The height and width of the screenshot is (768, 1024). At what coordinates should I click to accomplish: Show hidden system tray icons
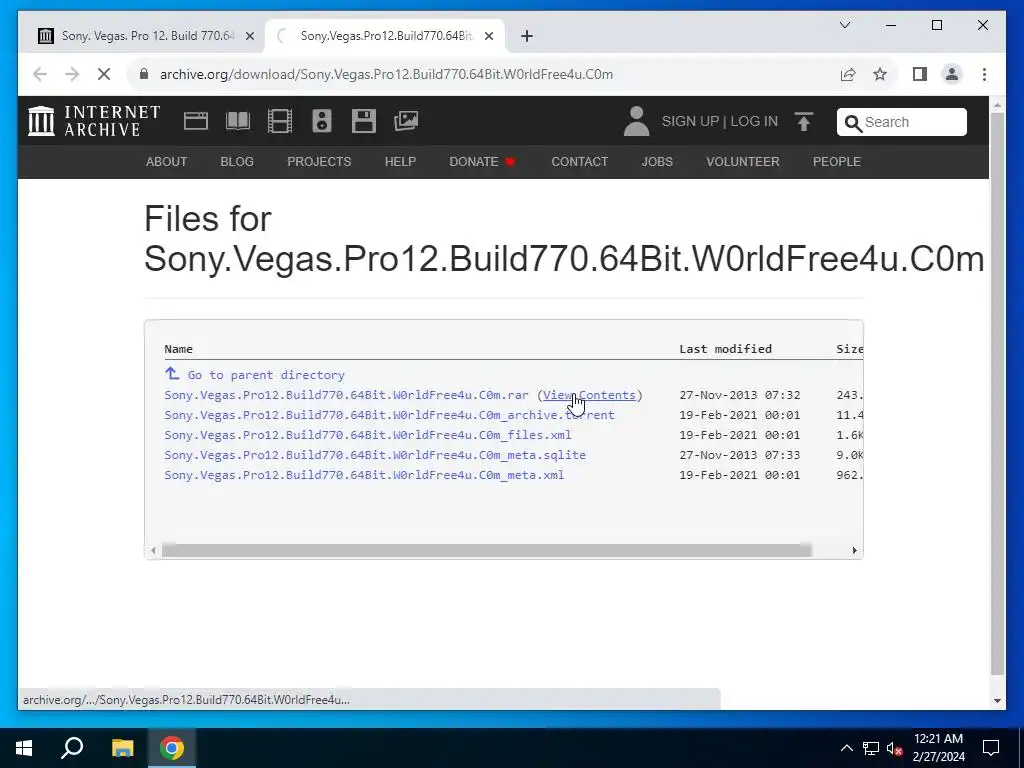[x=846, y=748]
